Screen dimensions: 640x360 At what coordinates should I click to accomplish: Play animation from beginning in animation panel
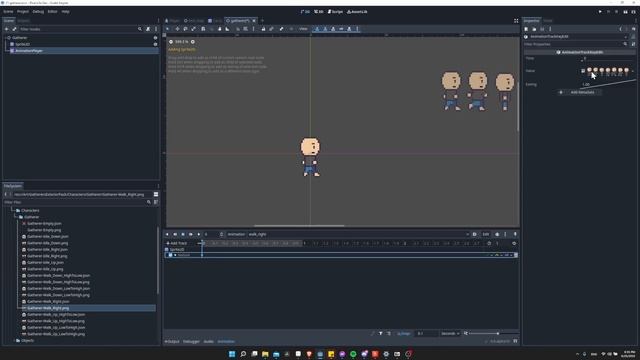191,234
